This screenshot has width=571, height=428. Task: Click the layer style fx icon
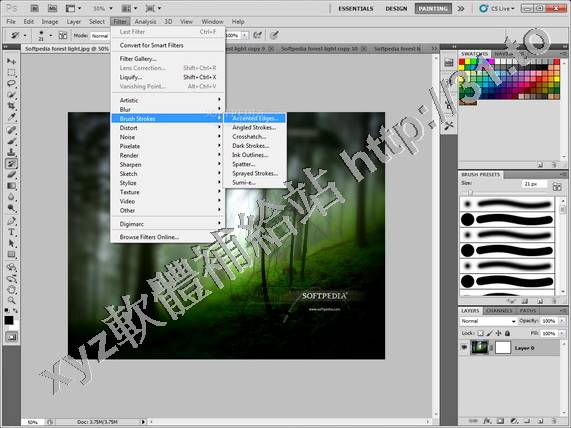coord(488,421)
